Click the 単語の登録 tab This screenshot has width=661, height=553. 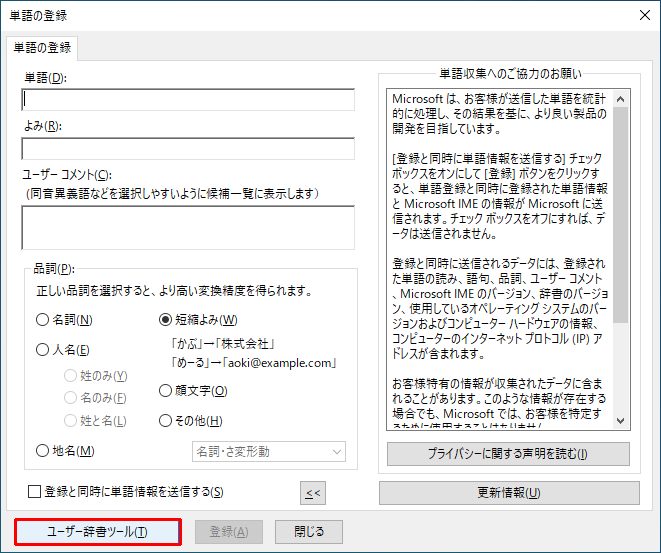[x=41, y=48]
